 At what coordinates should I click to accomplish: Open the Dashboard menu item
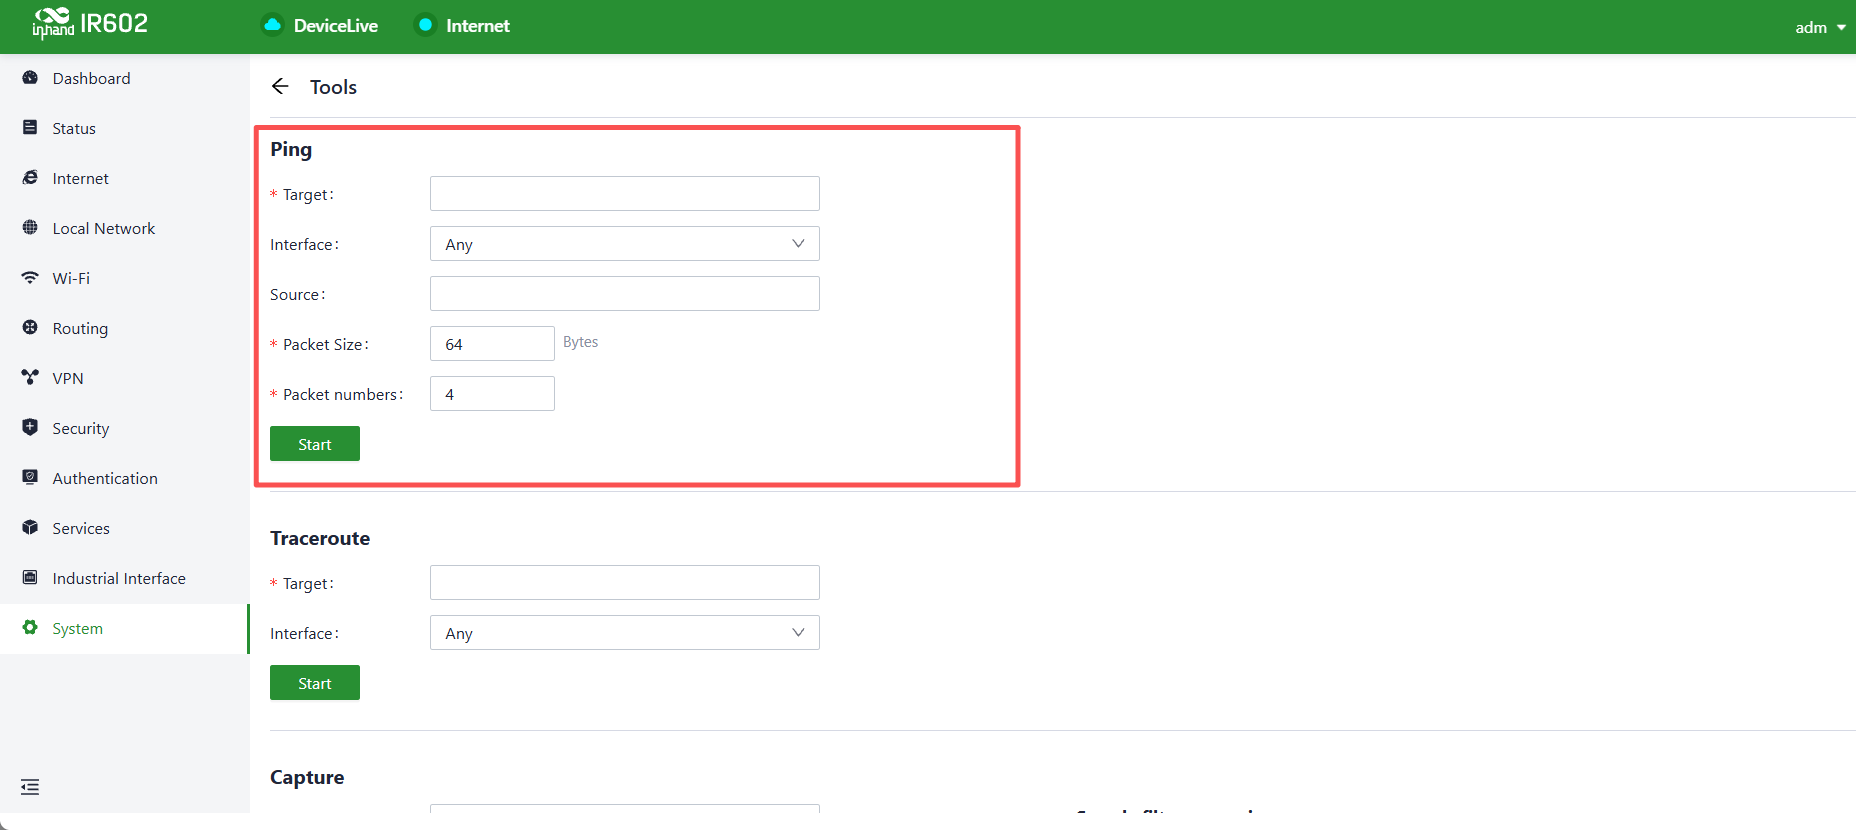click(125, 78)
